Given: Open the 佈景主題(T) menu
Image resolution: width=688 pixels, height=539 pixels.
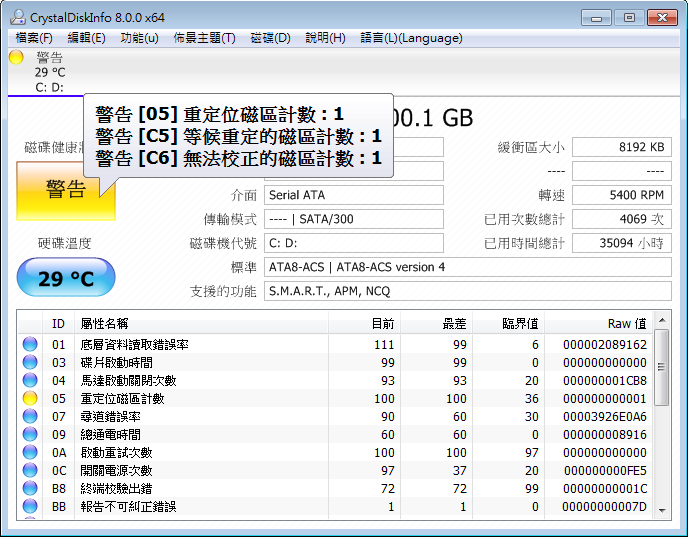Looking at the screenshot, I should (x=204, y=38).
